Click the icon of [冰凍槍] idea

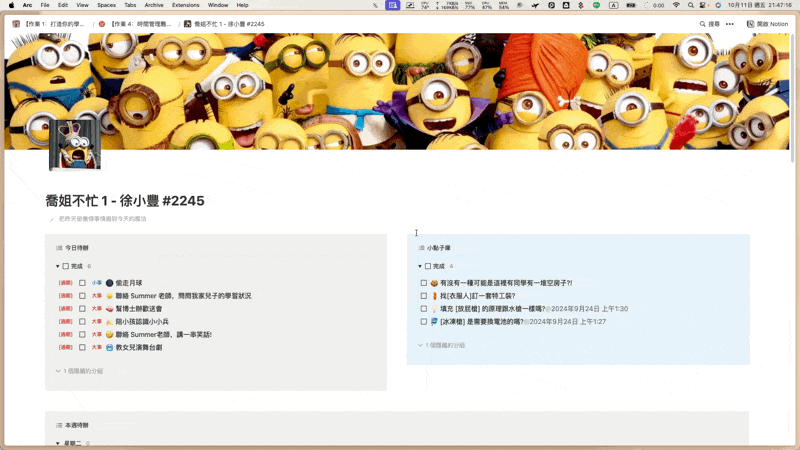pos(434,321)
